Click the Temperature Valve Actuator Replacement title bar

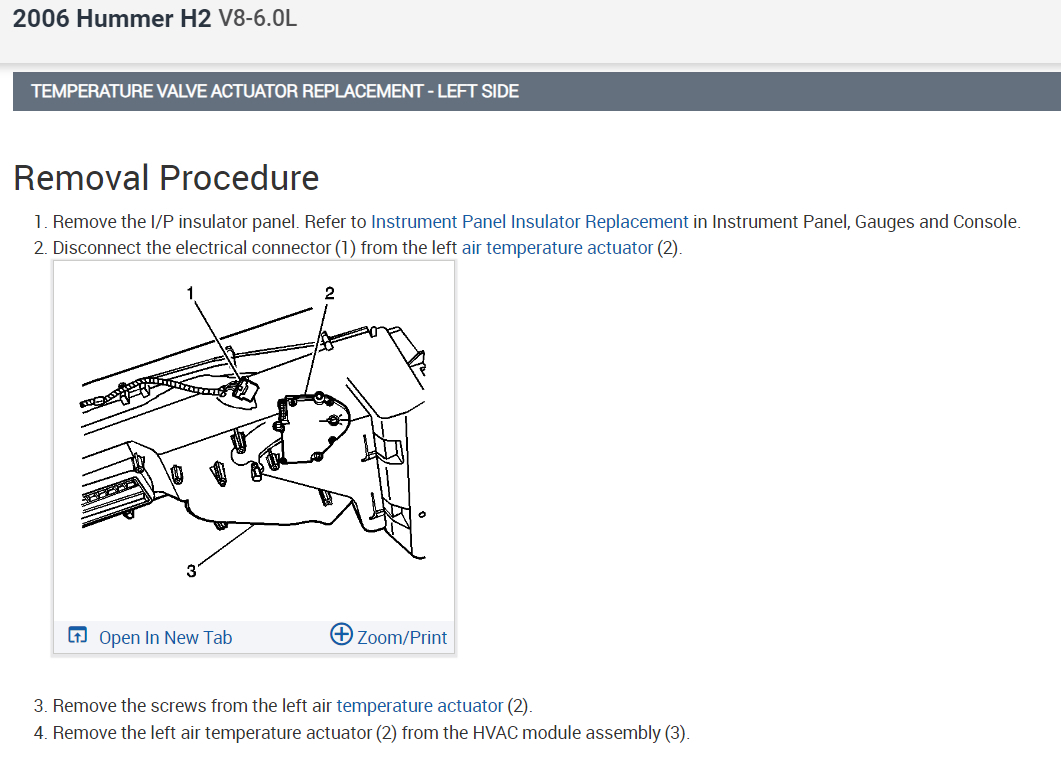537,91
